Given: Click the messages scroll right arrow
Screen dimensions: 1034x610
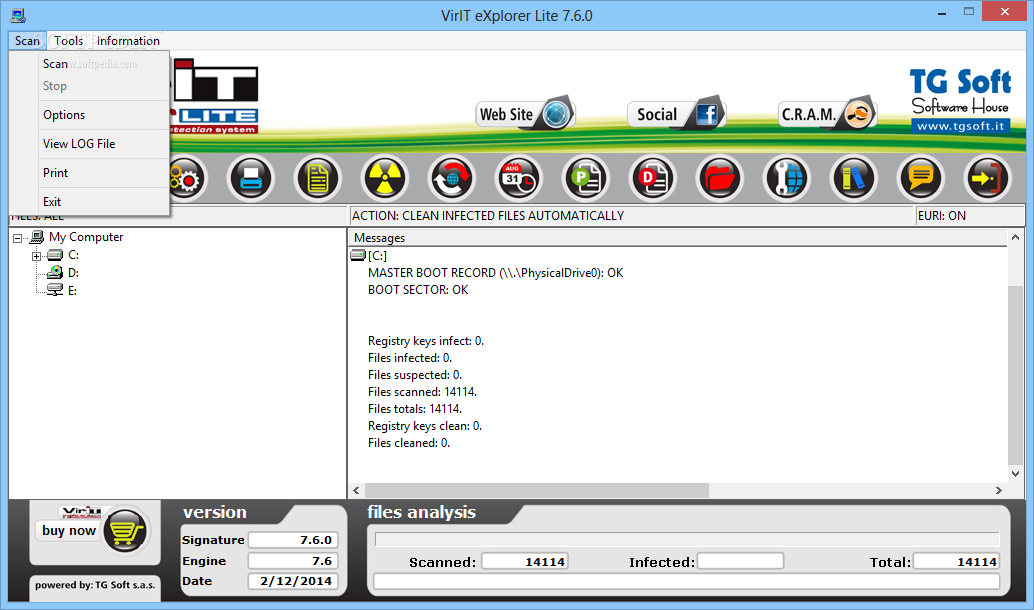Looking at the screenshot, I should pyautogui.click(x=999, y=491).
